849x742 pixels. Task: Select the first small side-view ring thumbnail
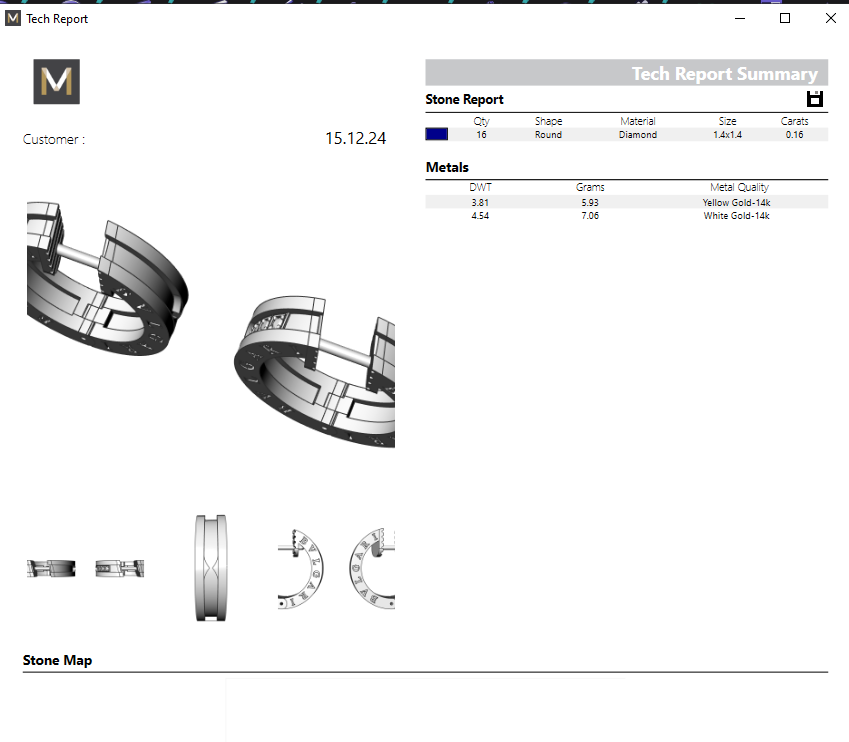click(50, 568)
